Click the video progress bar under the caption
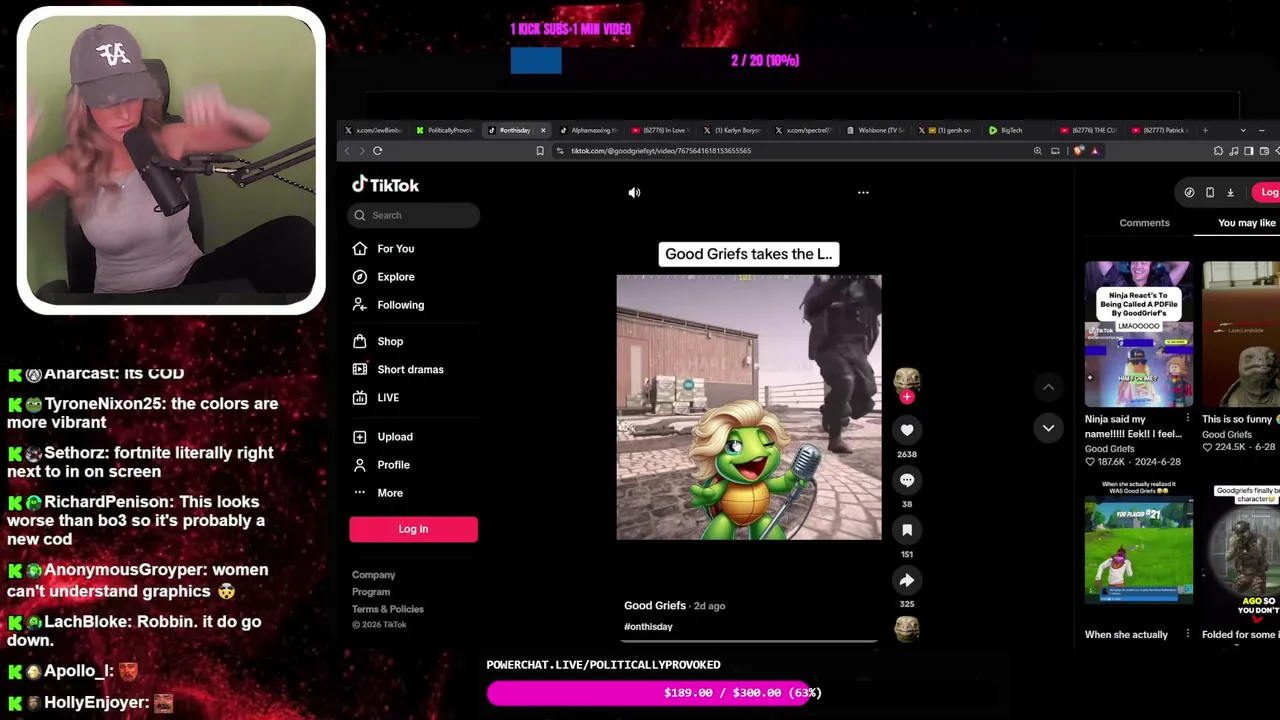 click(x=749, y=641)
